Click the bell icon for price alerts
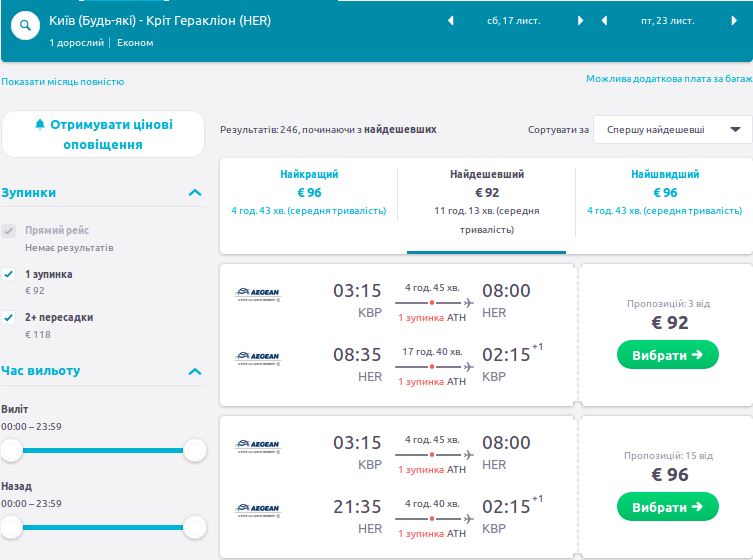The image size is (753, 560). (x=40, y=125)
